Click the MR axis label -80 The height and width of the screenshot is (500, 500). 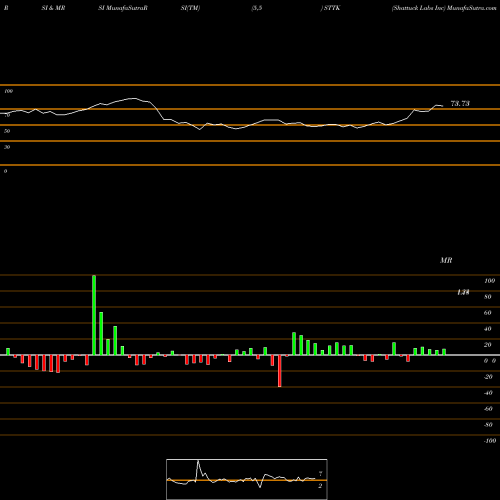tap(488, 425)
